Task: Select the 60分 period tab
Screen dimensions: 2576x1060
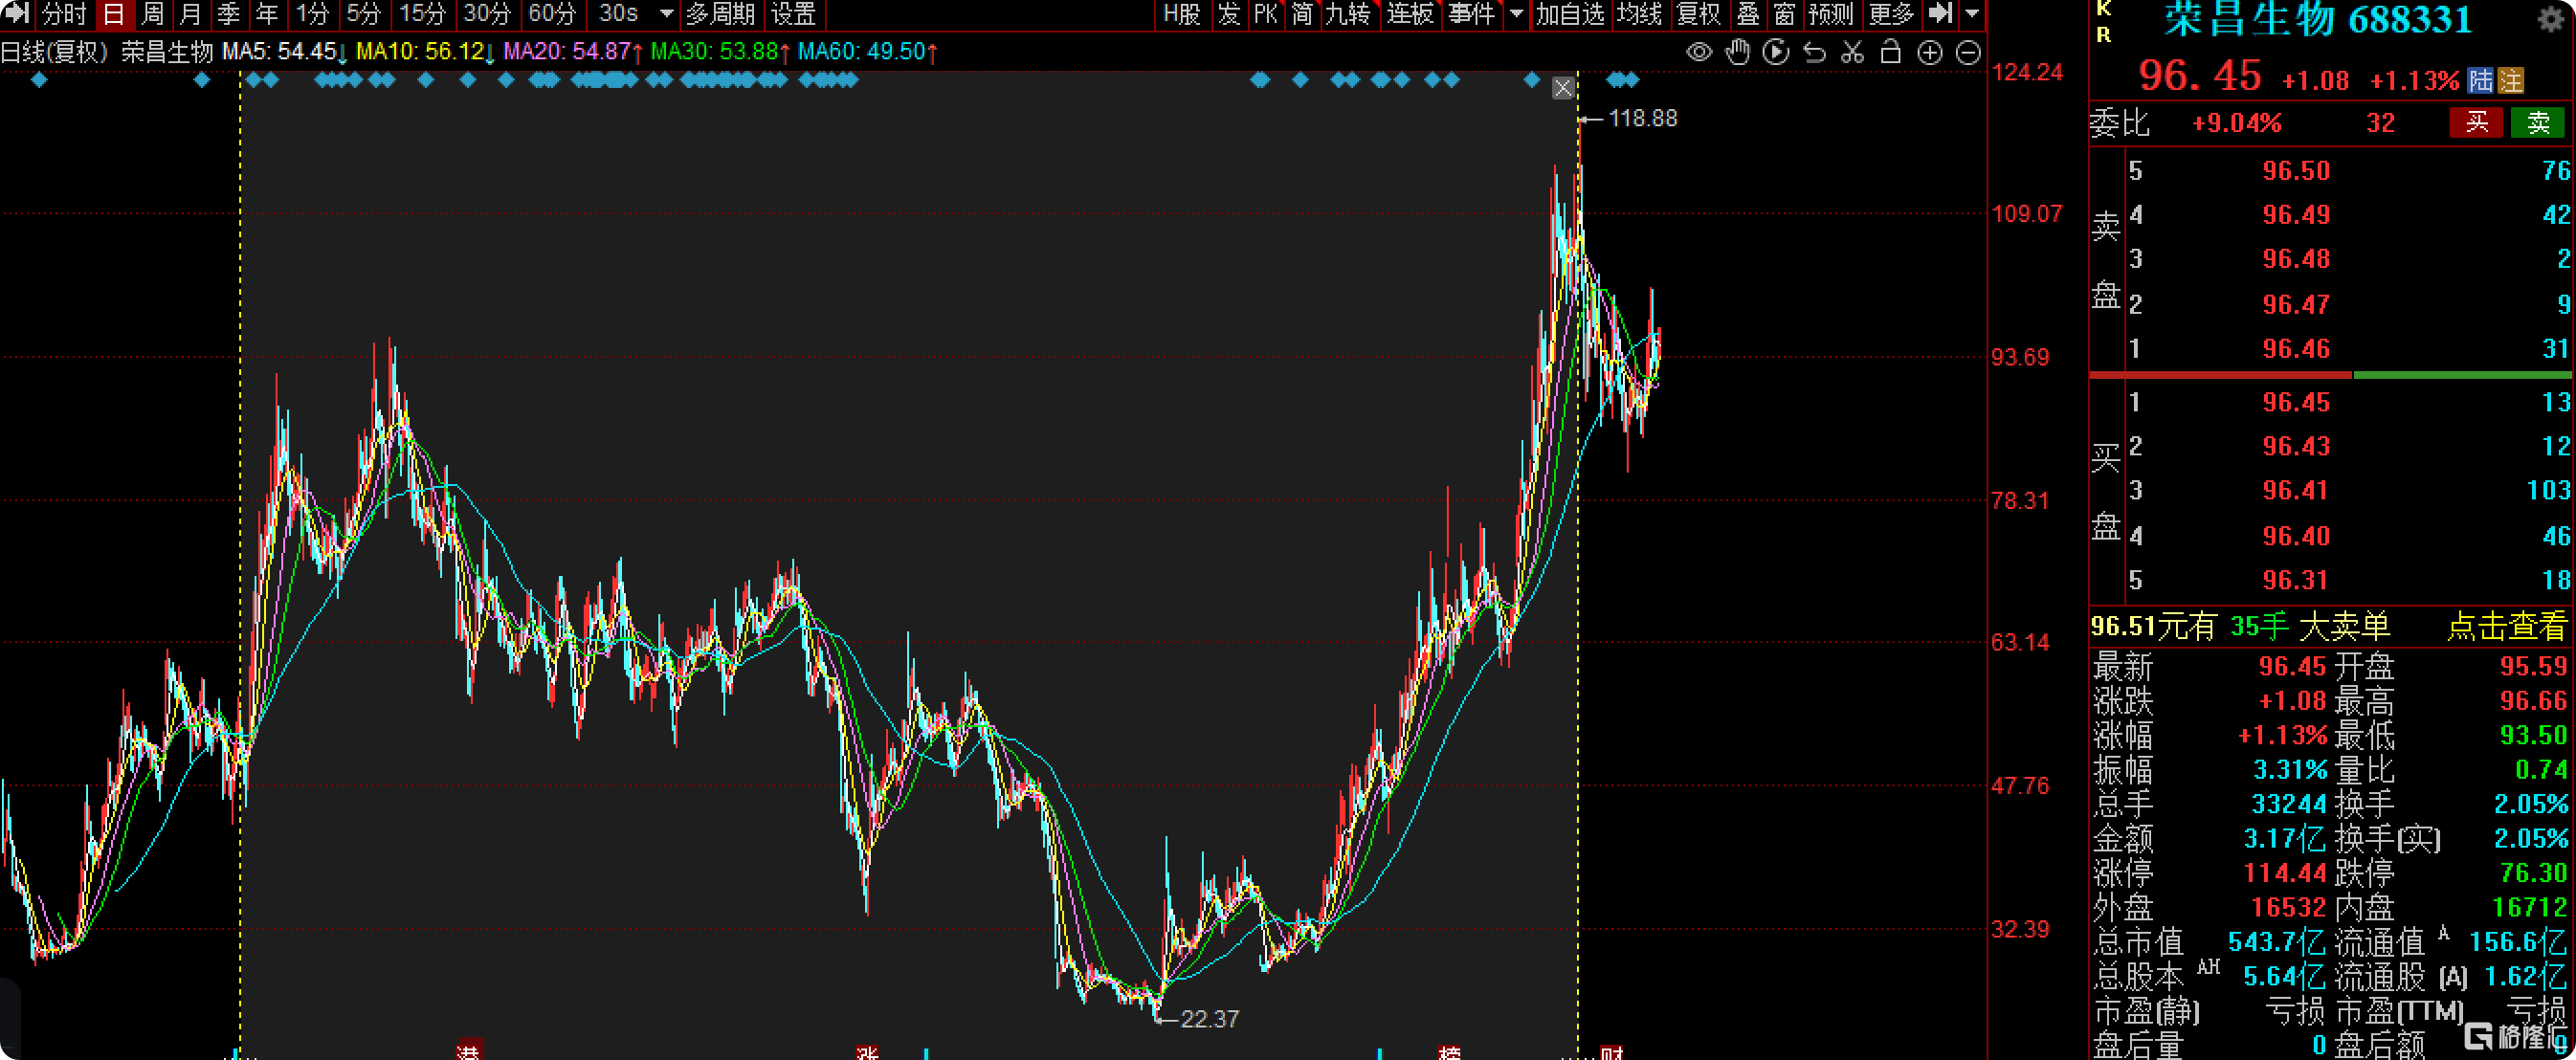Action: coord(552,14)
